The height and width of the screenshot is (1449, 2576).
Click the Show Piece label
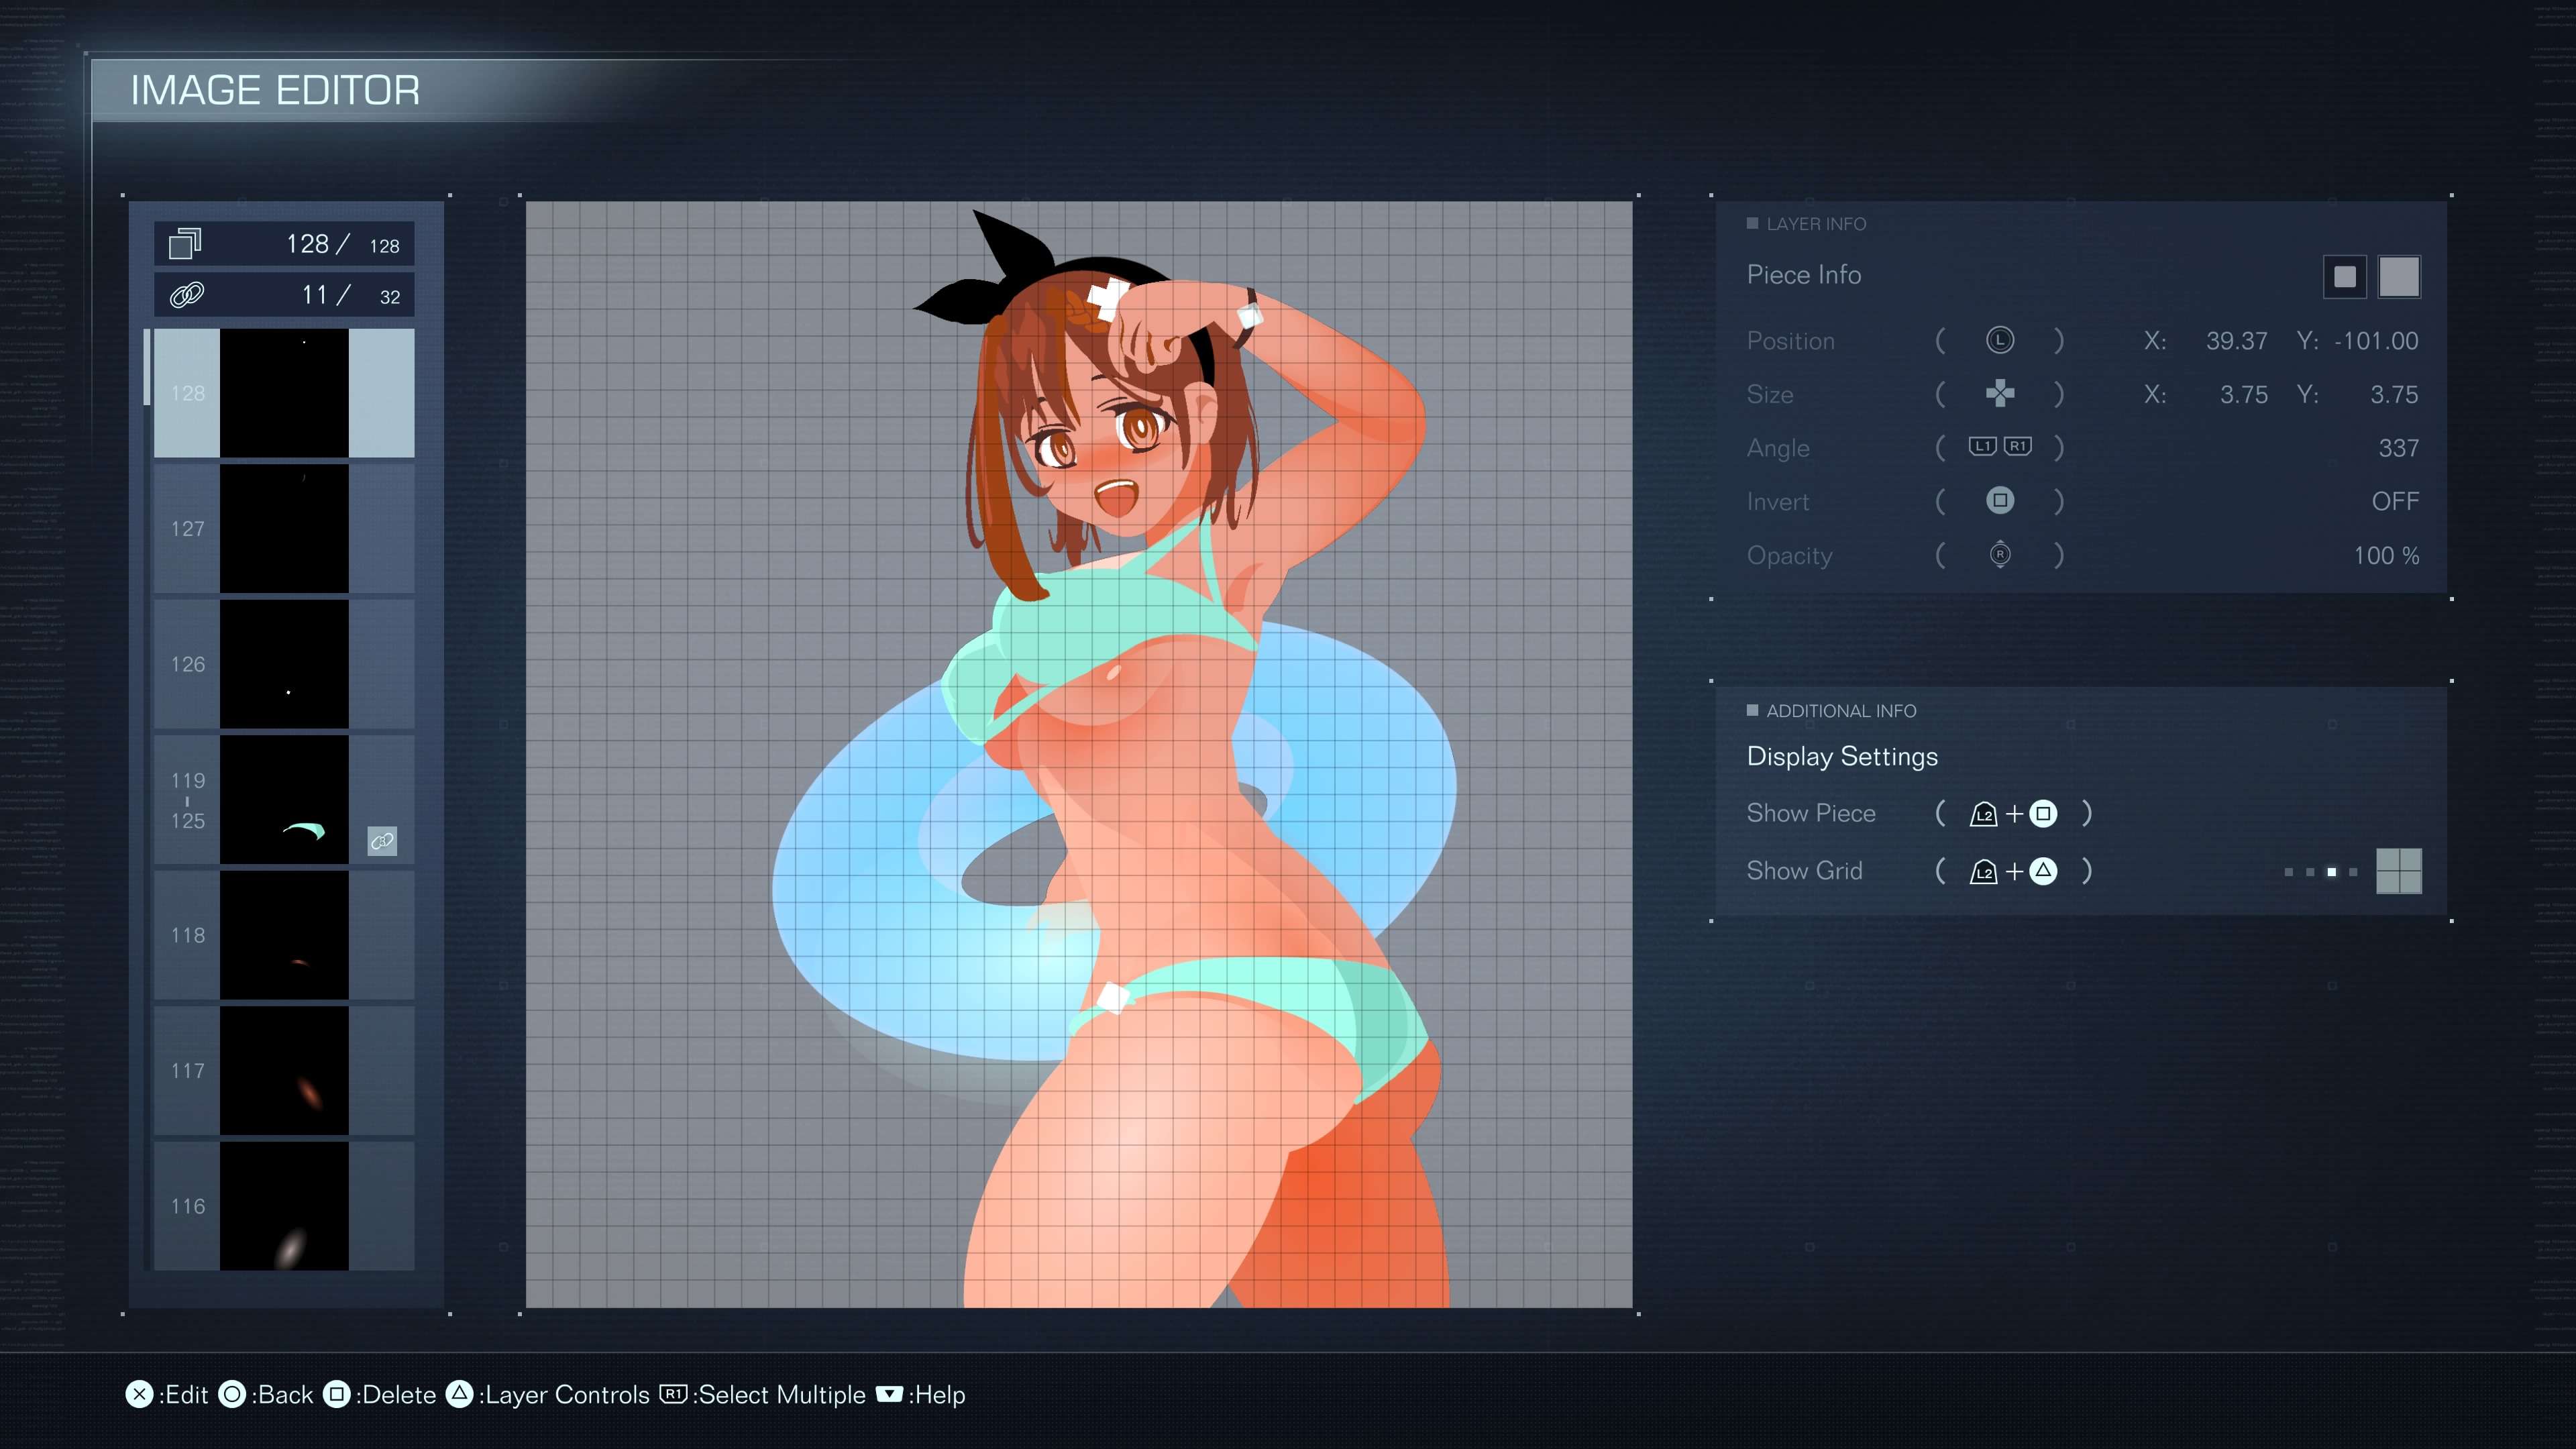(x=1810, y=813)
